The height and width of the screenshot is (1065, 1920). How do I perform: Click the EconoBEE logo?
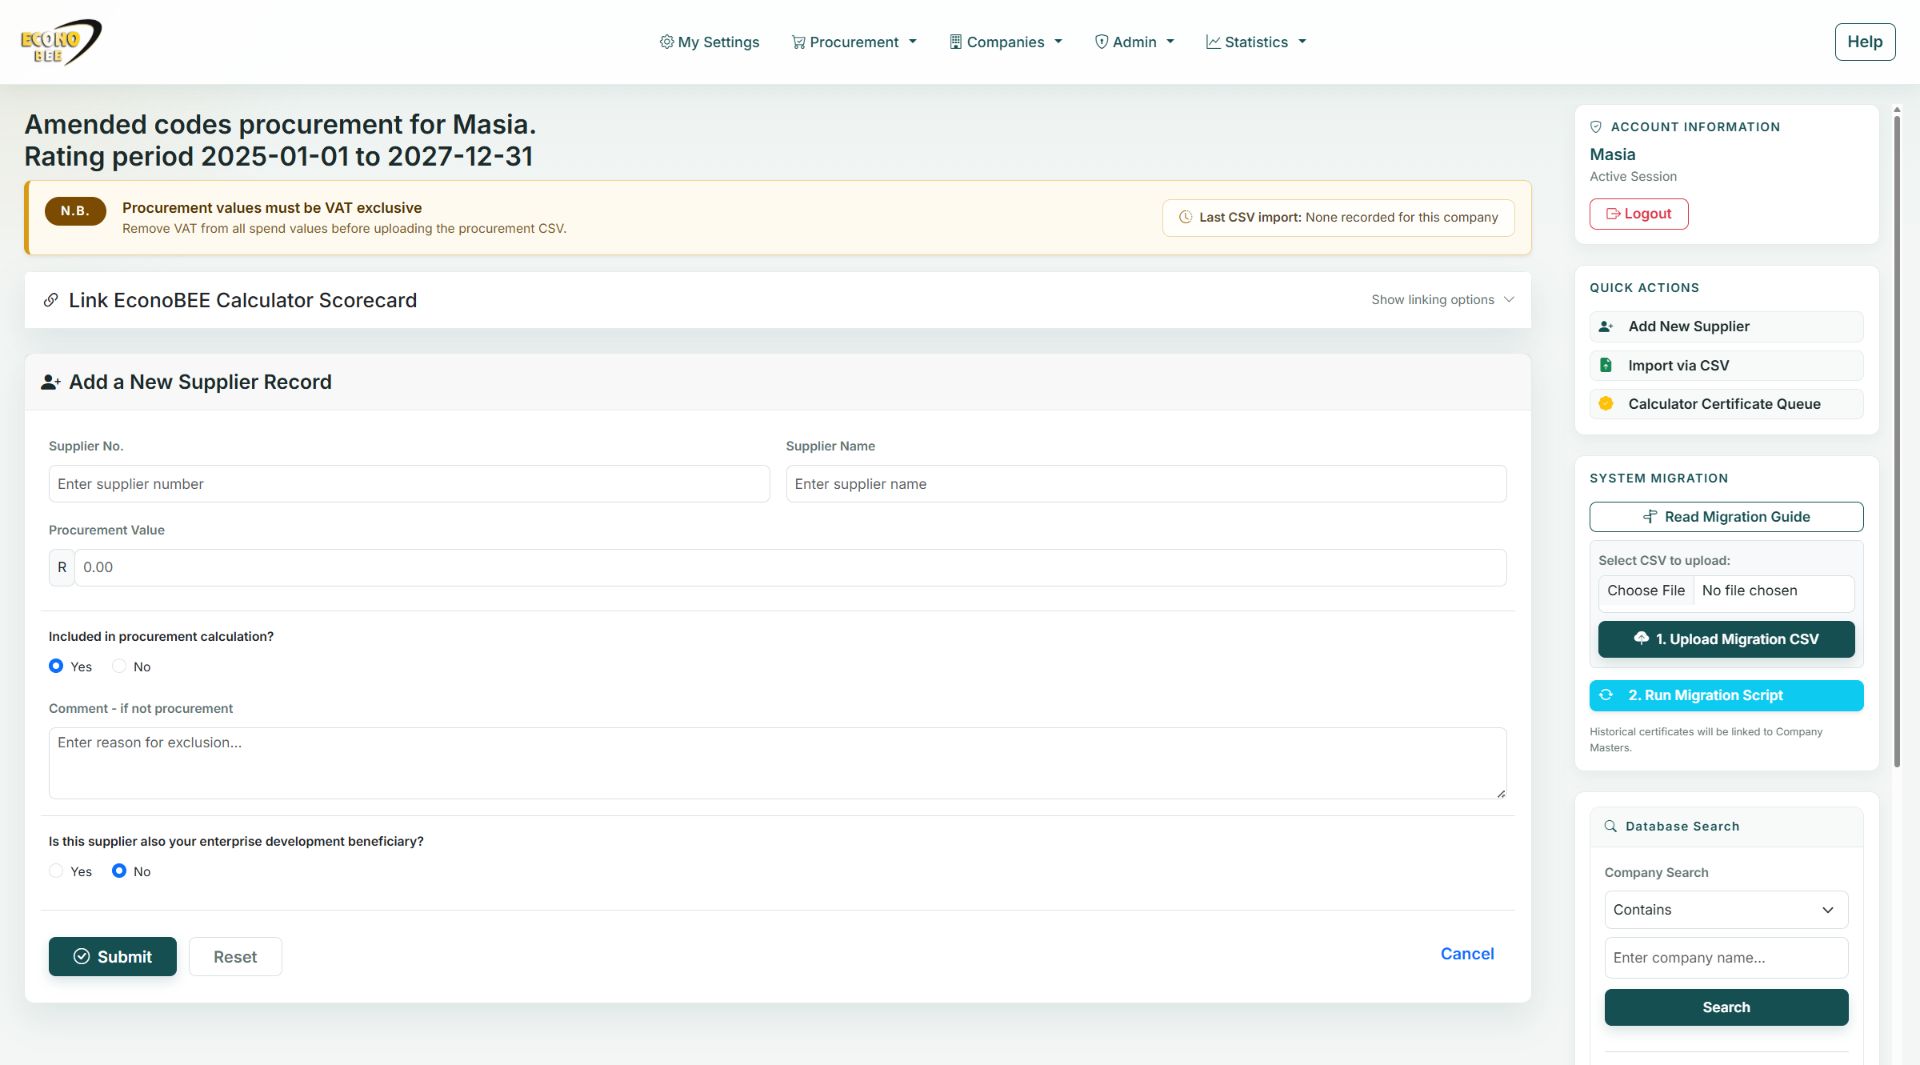[61, 42]
